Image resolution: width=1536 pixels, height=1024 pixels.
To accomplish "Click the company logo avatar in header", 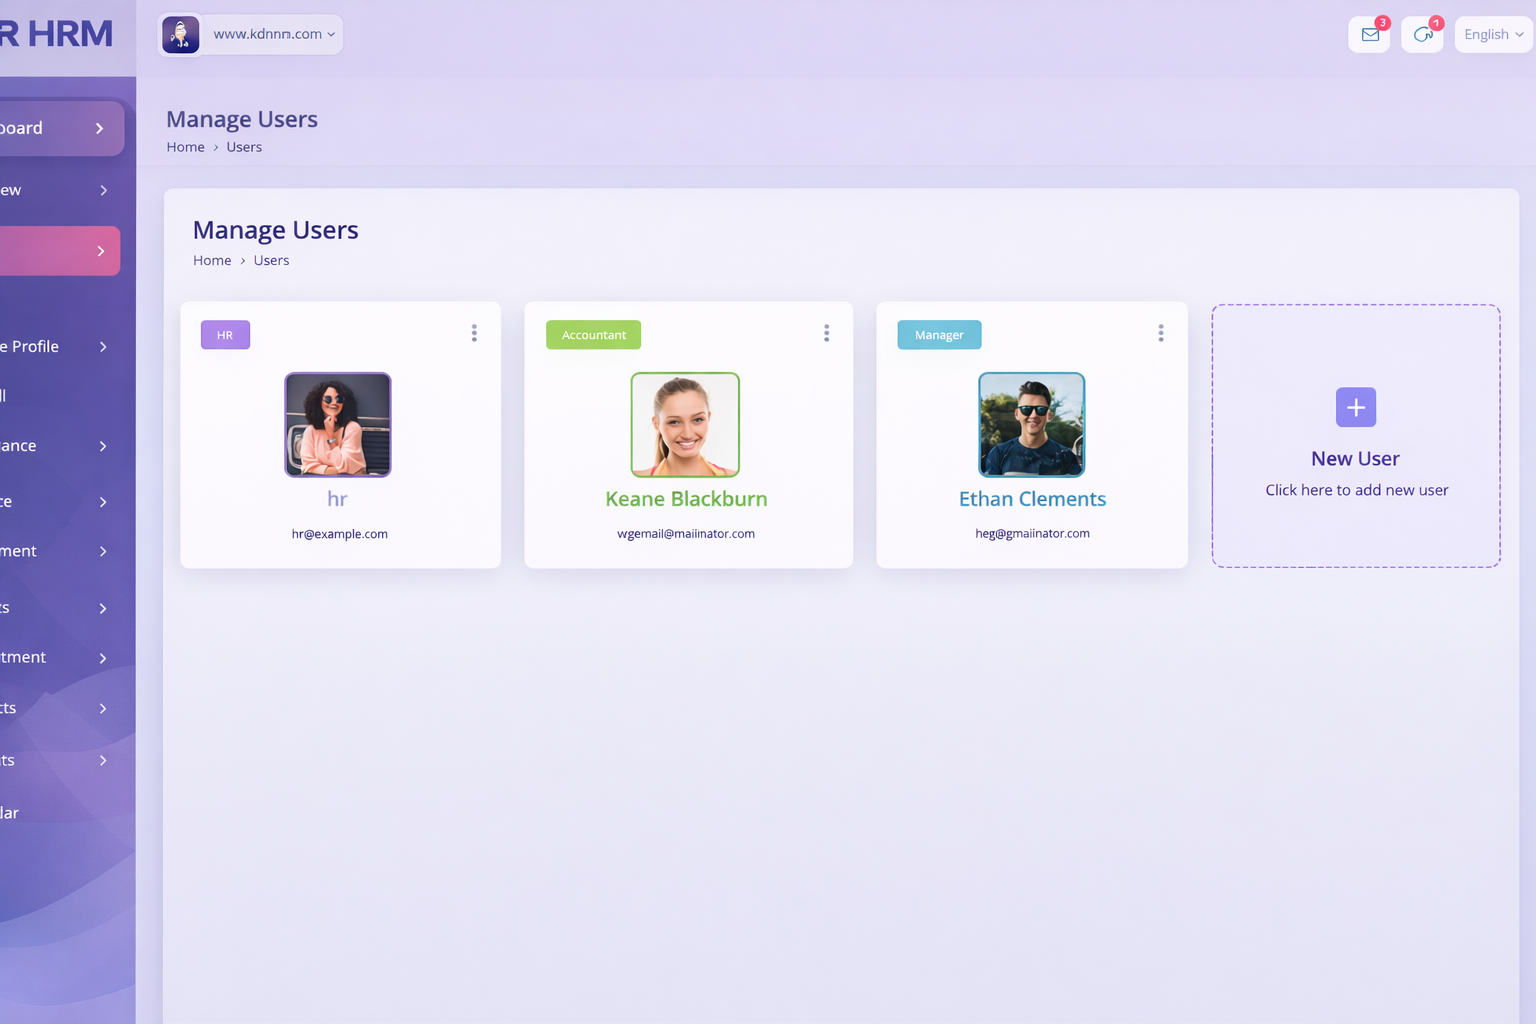I will 181,35.
